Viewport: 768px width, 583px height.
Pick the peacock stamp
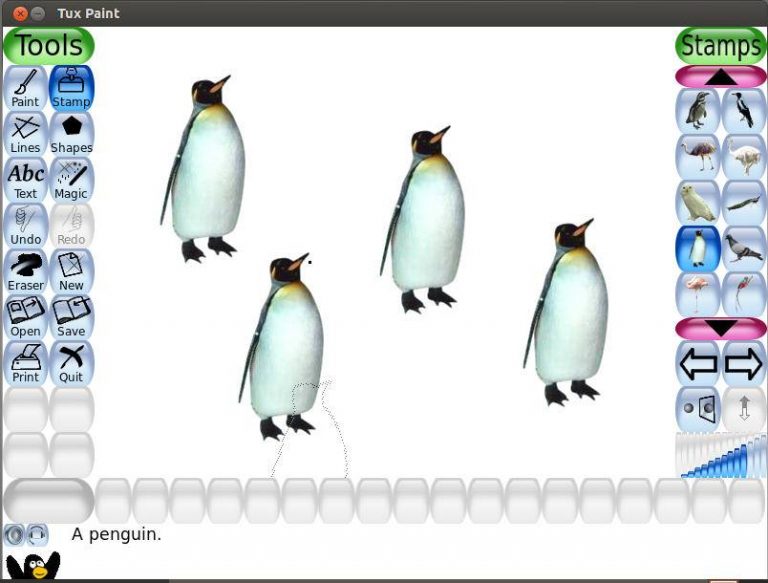click(744, 203)
